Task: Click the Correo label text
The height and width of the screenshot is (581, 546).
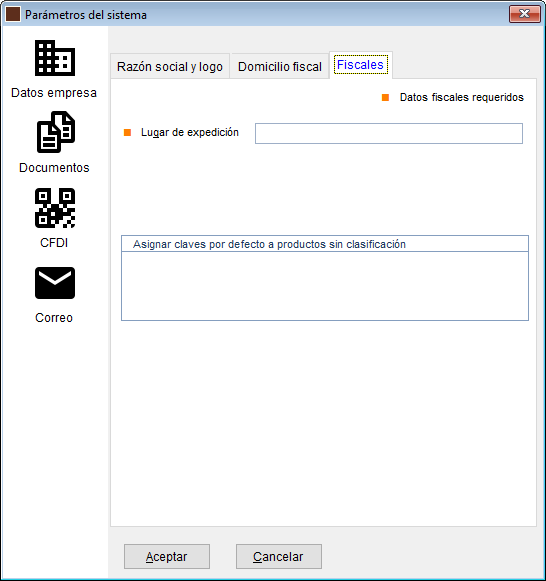Action: 54,318
